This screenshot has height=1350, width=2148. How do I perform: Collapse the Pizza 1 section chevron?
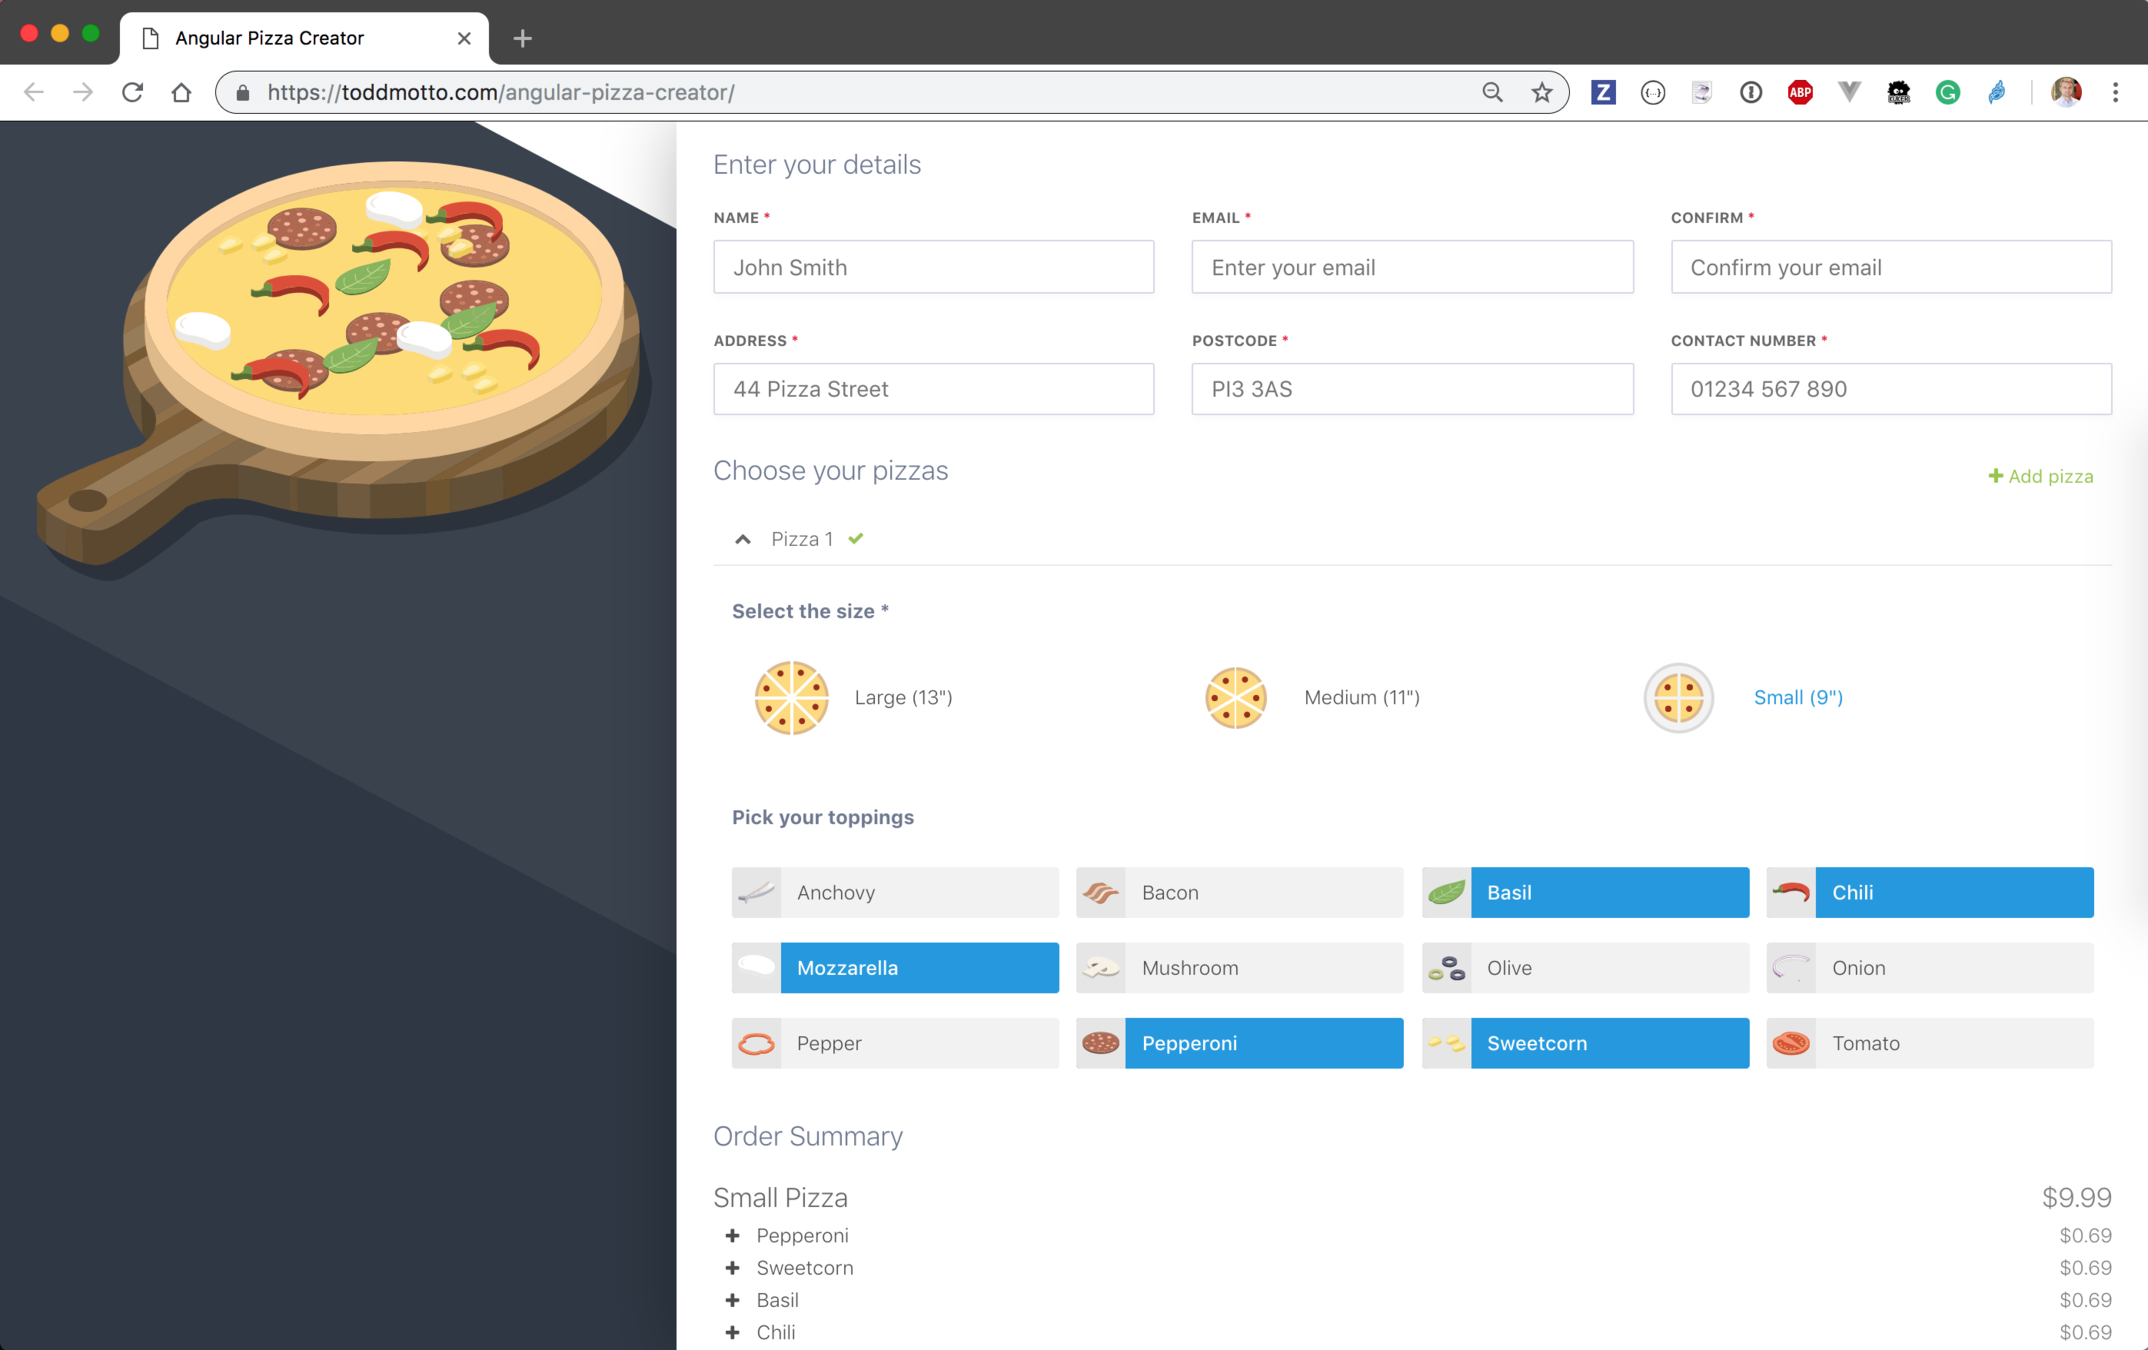(x=743, y=539)
